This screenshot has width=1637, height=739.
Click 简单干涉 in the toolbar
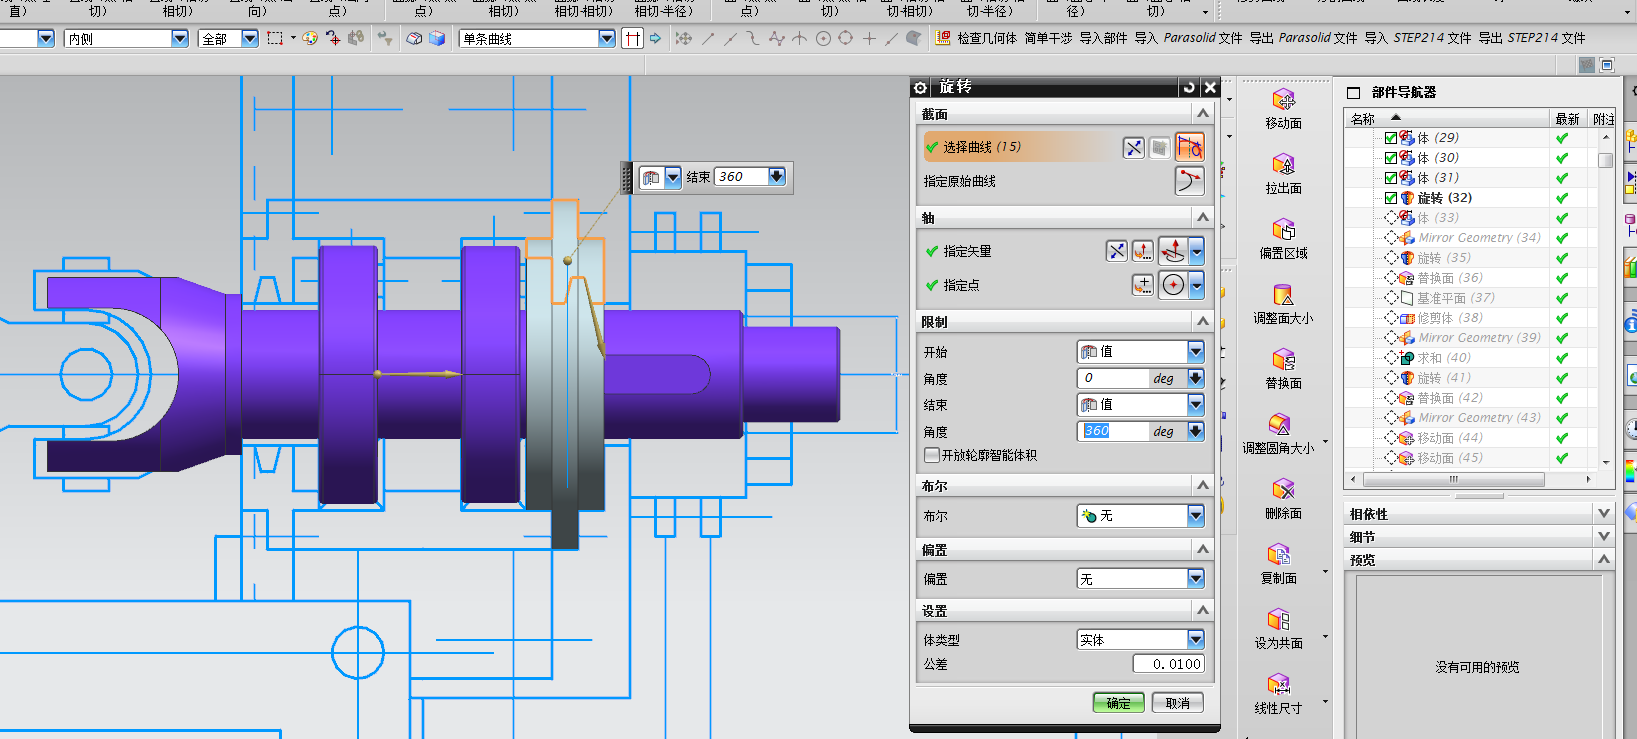1048,38
